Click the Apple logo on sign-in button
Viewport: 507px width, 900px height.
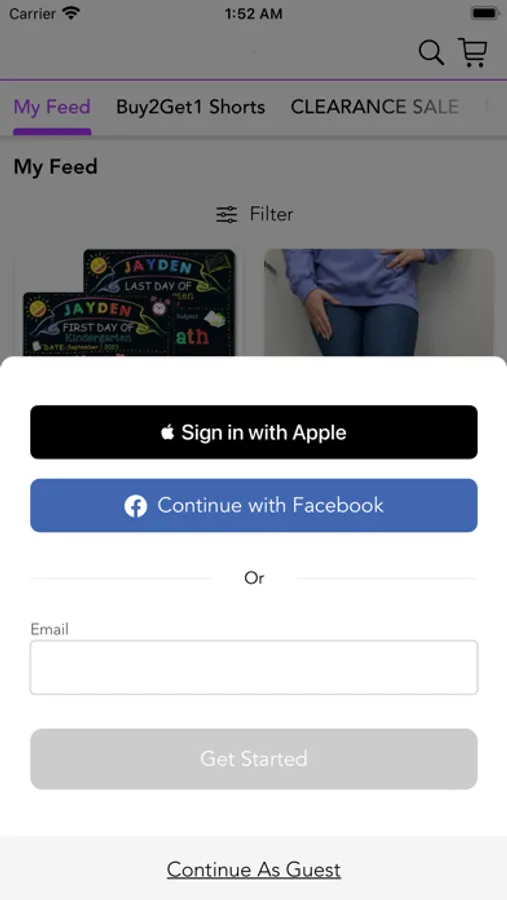point(167,432)
